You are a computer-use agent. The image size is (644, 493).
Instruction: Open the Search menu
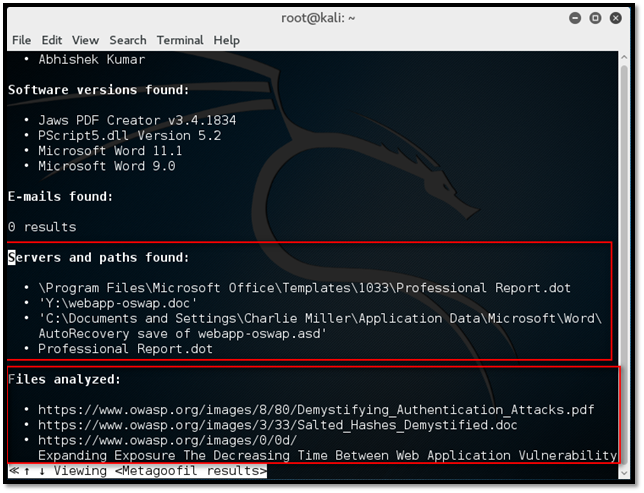[x=128, y=40]
